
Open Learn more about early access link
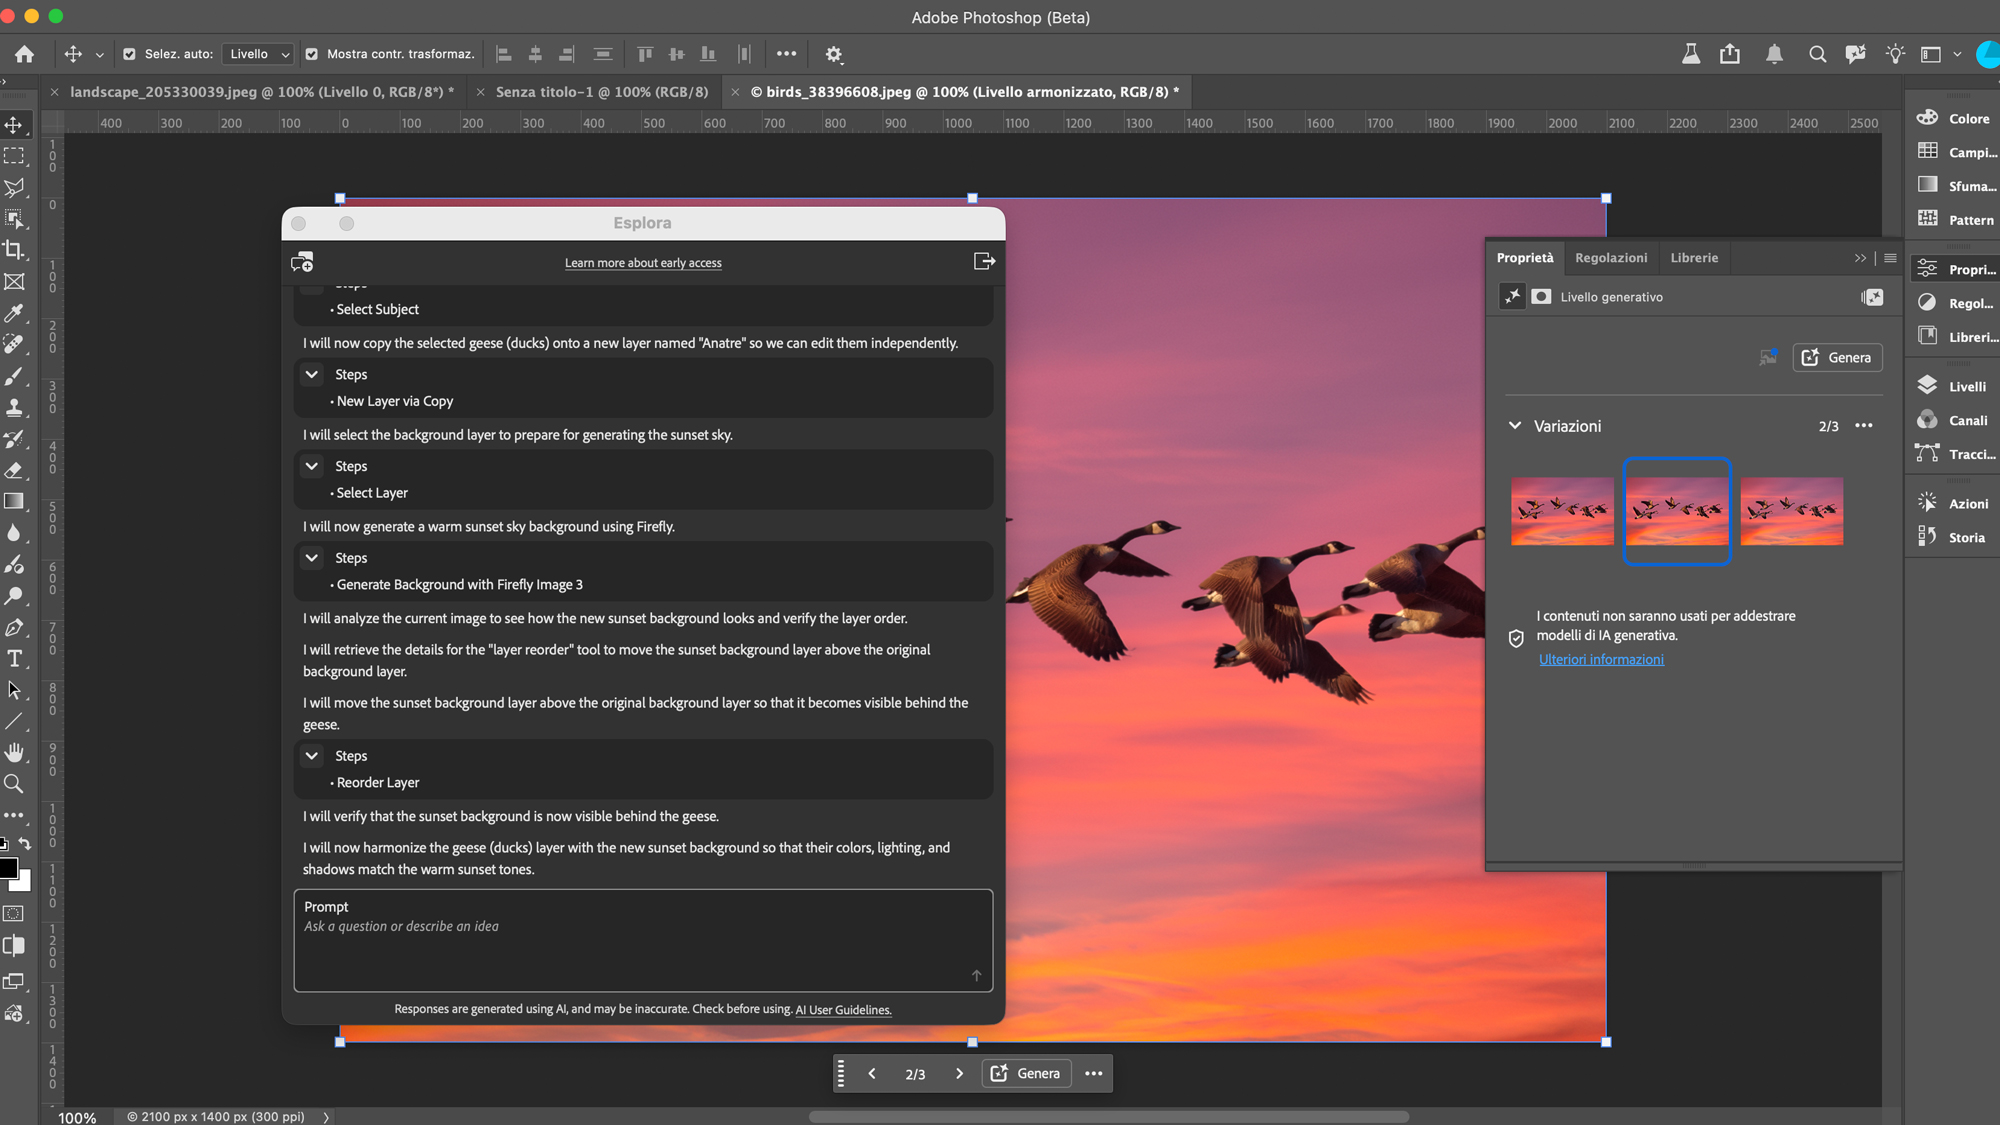[x=643, y=263]
